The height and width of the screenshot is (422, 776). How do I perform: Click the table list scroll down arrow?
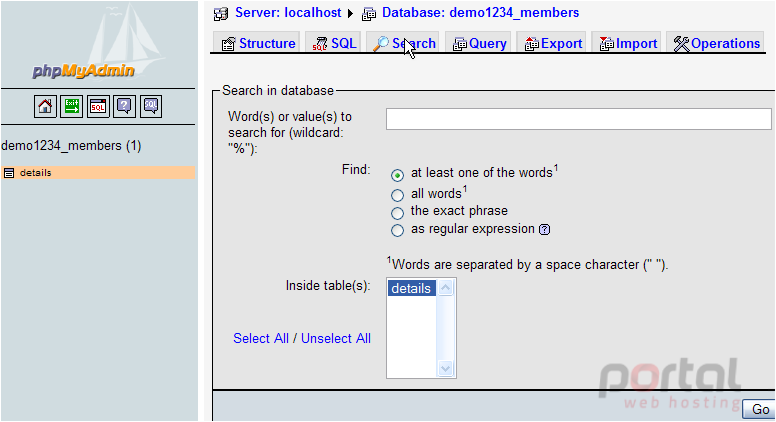coord(445,368)
